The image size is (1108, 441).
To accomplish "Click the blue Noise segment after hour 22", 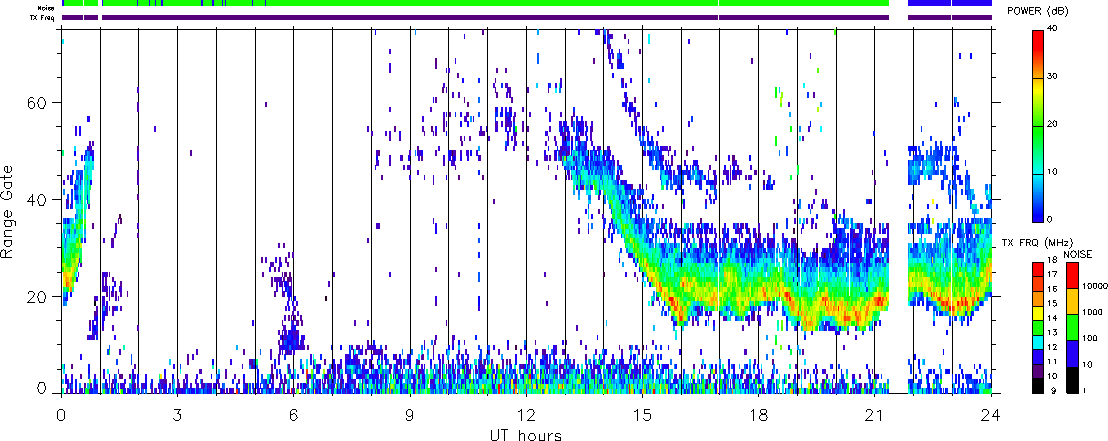I will pos(950,3).
